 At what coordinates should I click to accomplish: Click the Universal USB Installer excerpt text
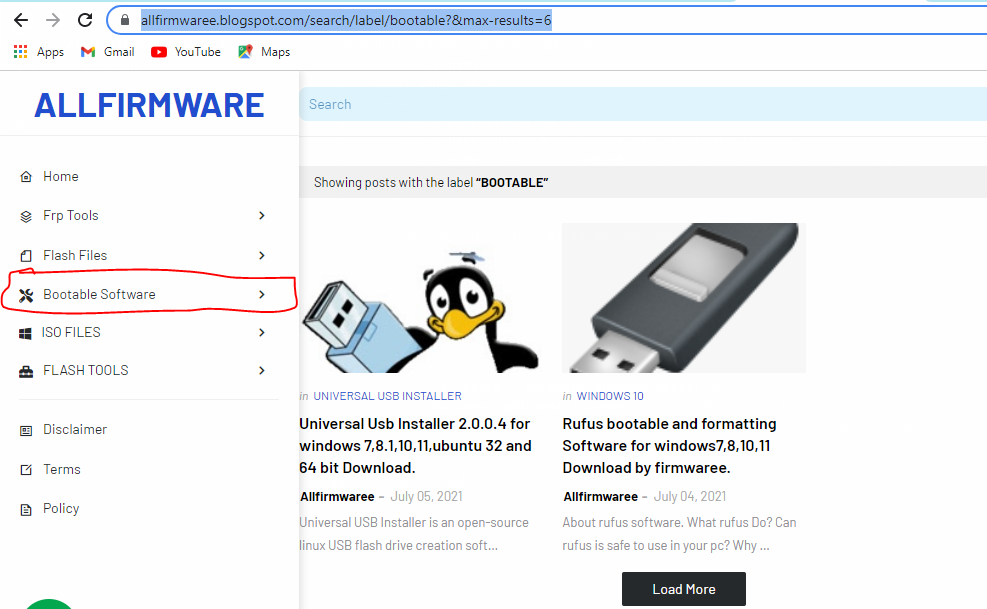coord(414,534)
